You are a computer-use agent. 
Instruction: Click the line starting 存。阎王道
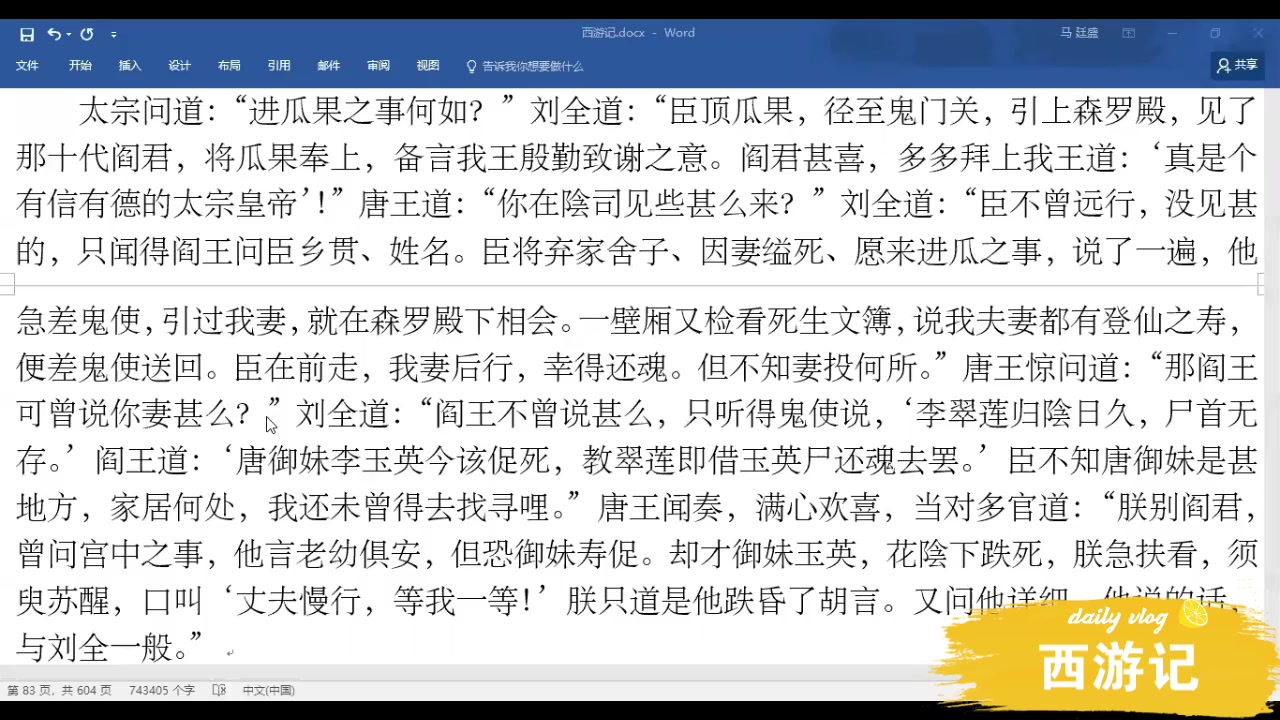coord(636,461)
